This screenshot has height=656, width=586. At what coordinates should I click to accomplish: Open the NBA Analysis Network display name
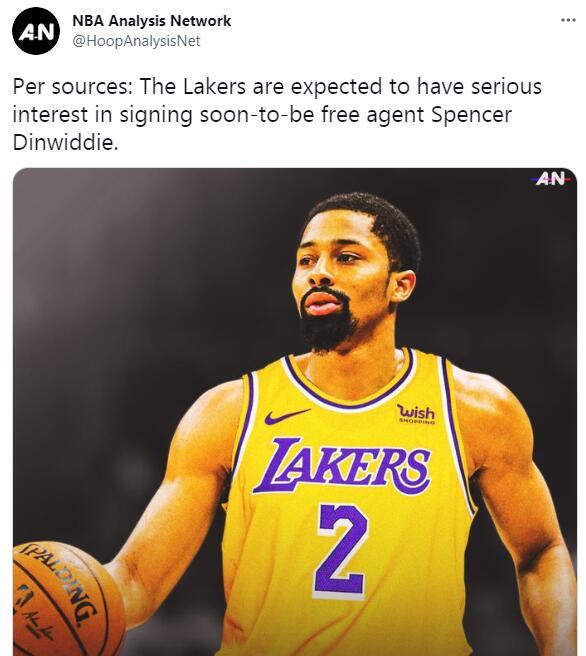[151, 21]
